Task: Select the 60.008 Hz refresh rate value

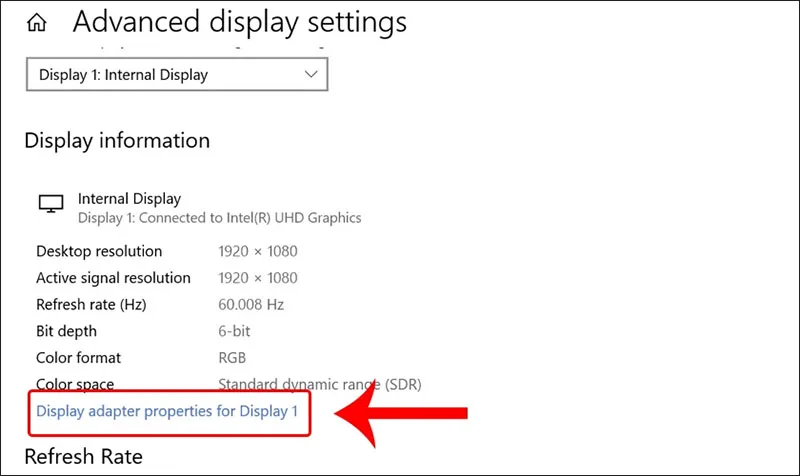Action: [251, 305]
